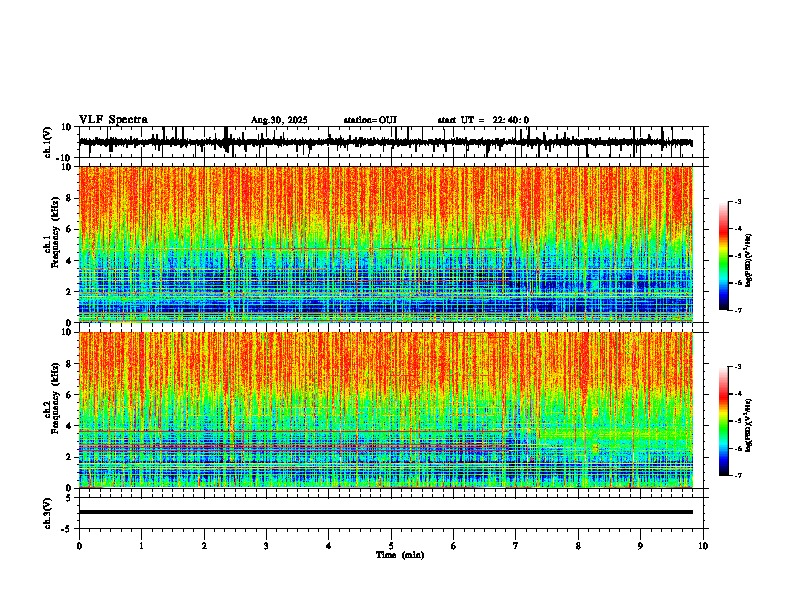The image size is (792, 612).
Task: Click the "2" tick on Time axis
Action: tap(204, 546)
